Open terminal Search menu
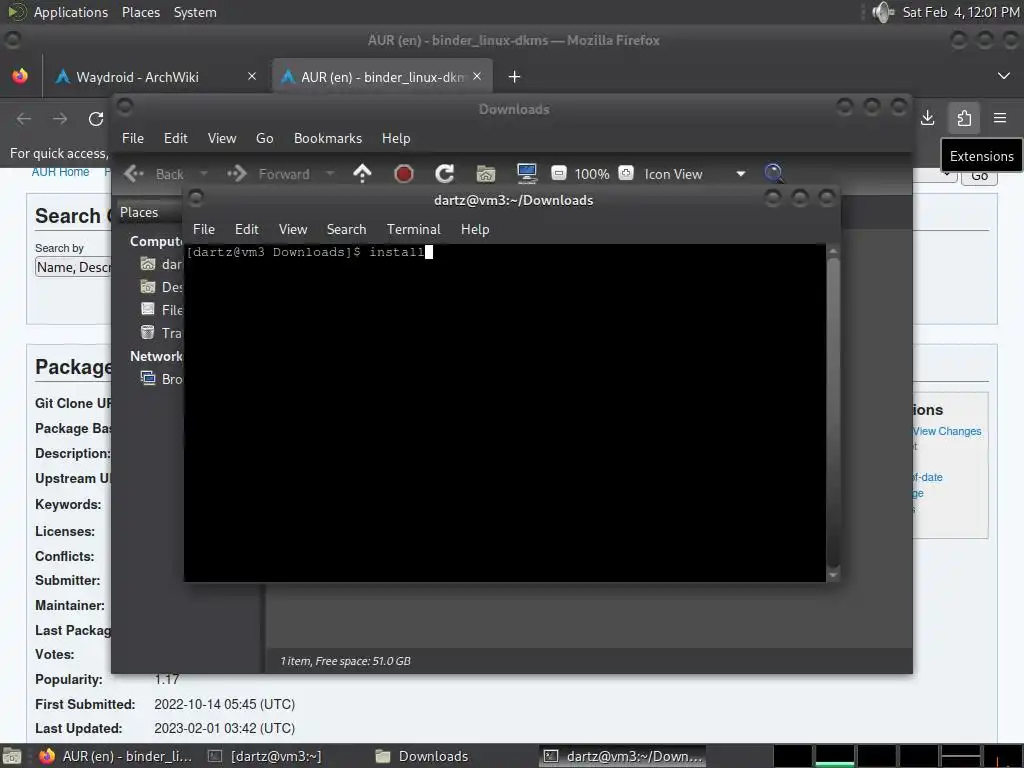This screenshot has width=1024, height=768. coord(346,229)
